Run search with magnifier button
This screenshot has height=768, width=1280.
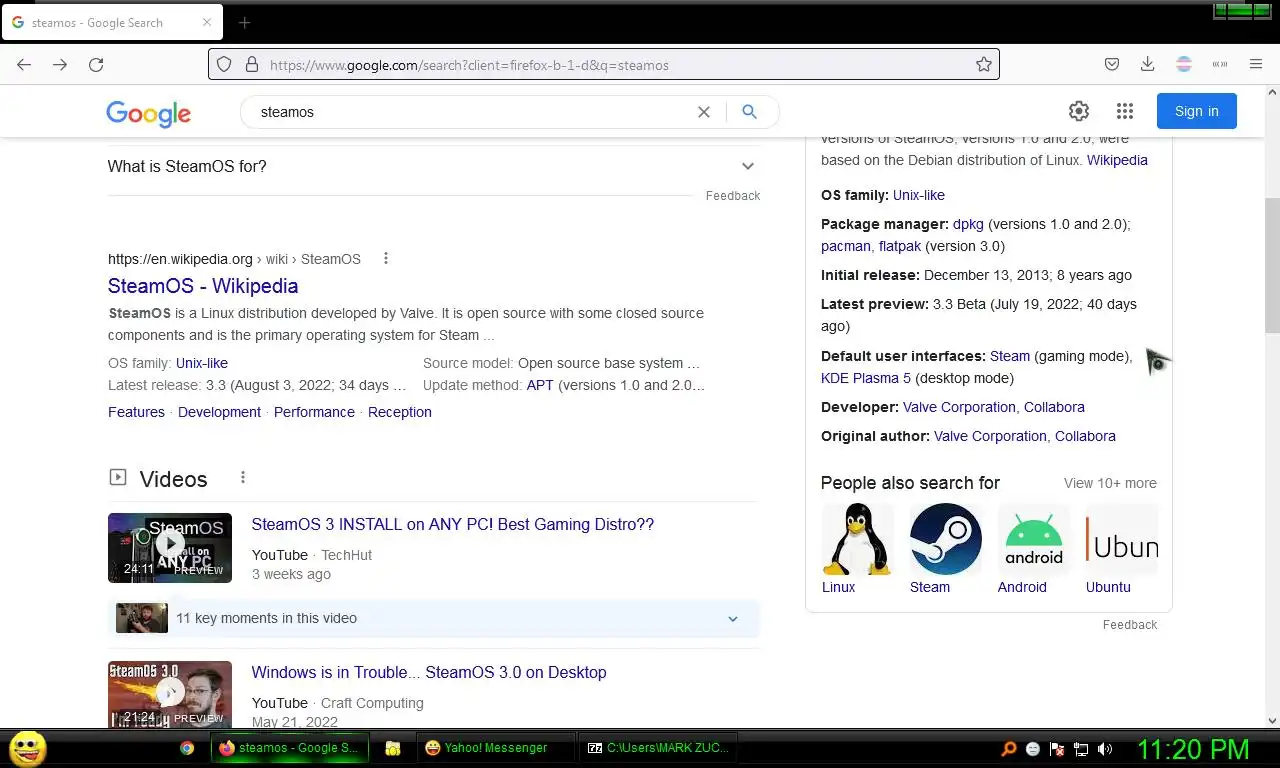click(x=749, y=112)
